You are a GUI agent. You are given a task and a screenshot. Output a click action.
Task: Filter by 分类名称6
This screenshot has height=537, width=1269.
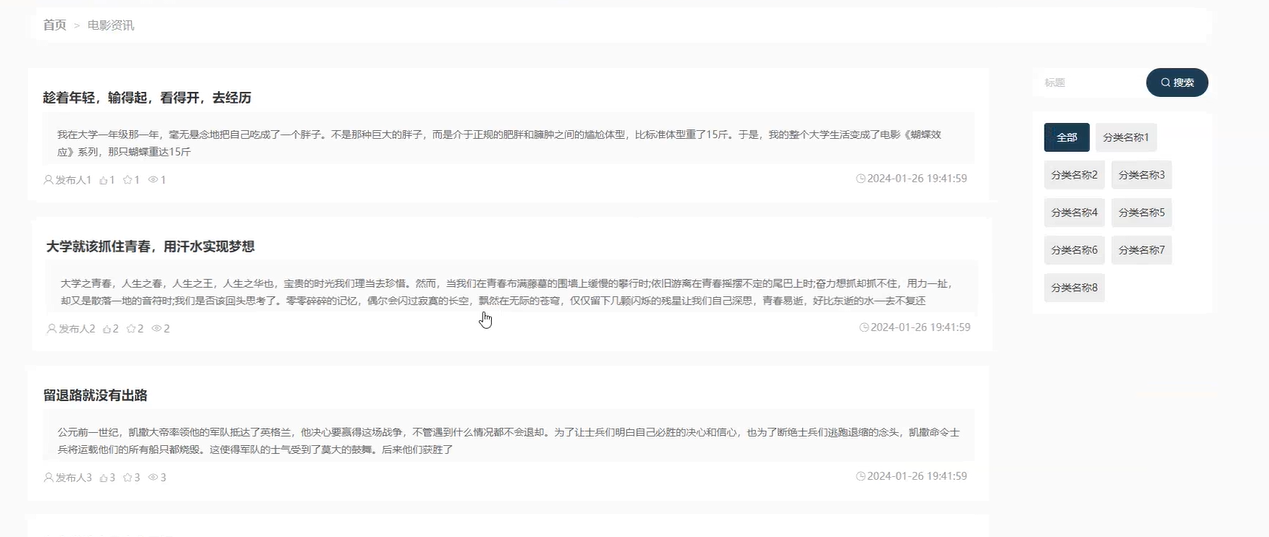[x=1074, y=250]
